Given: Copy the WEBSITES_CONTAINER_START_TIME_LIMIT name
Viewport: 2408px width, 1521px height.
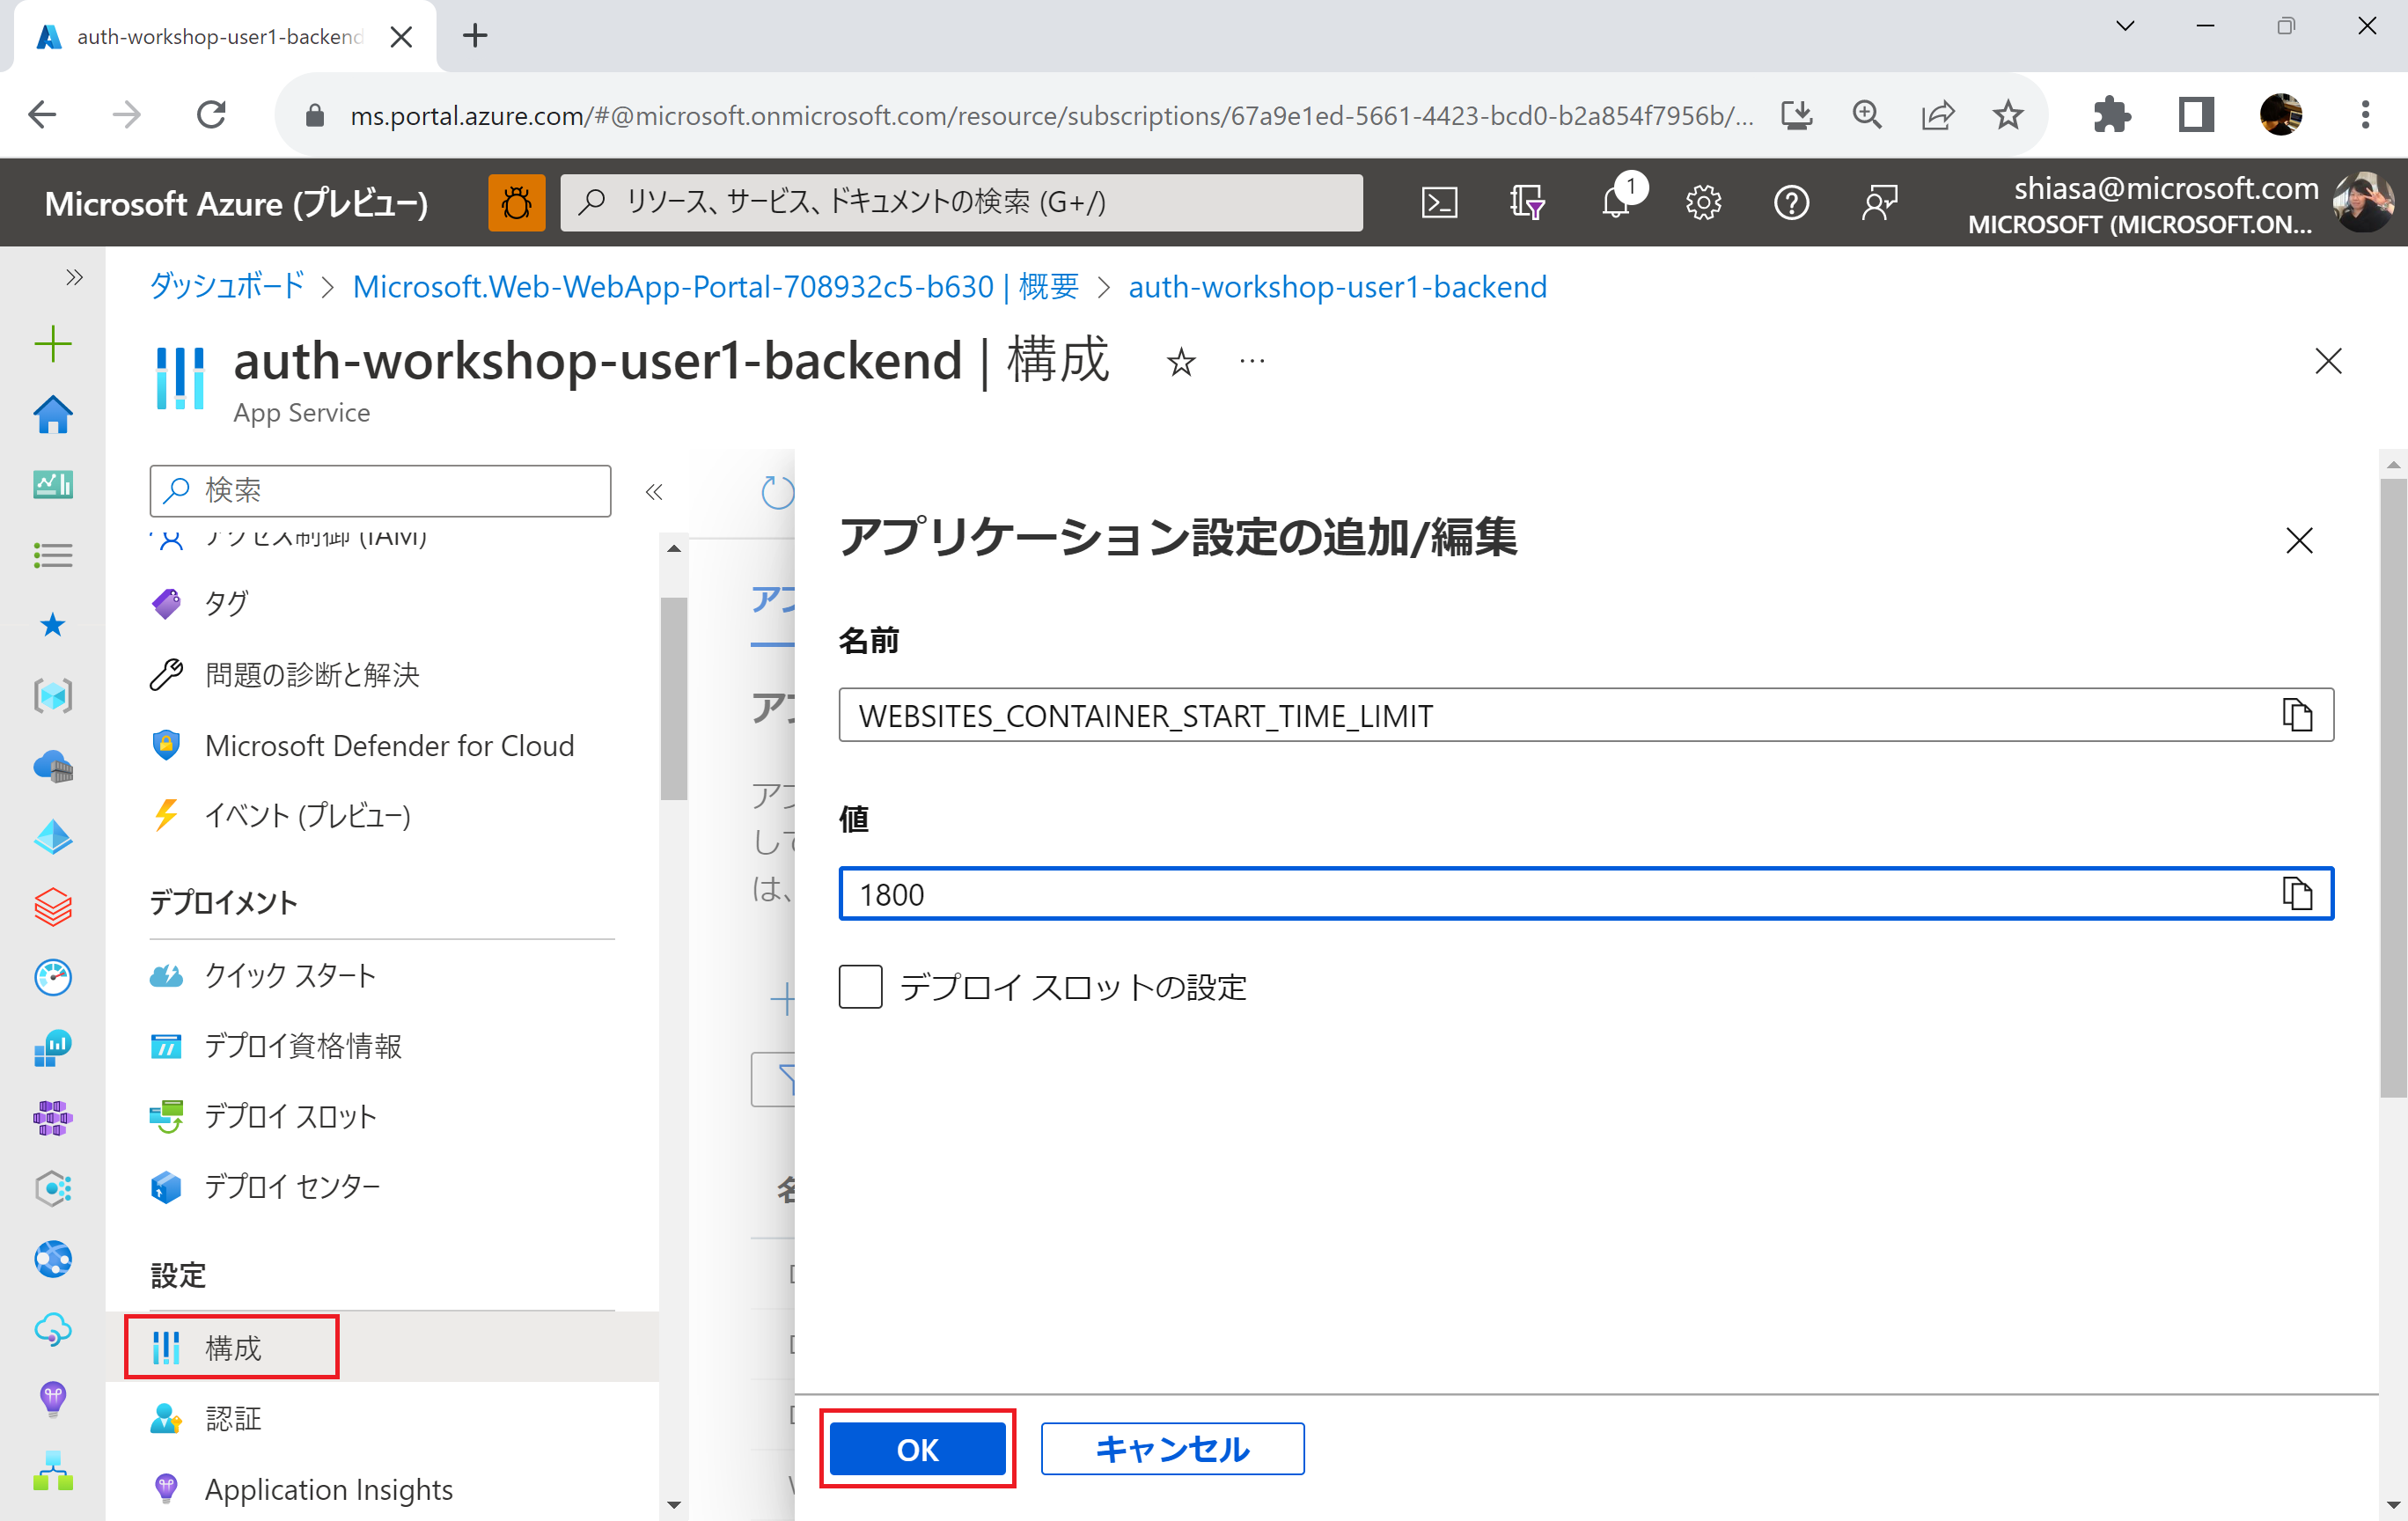Looking at the screenshot, I should pos(2297,715).
